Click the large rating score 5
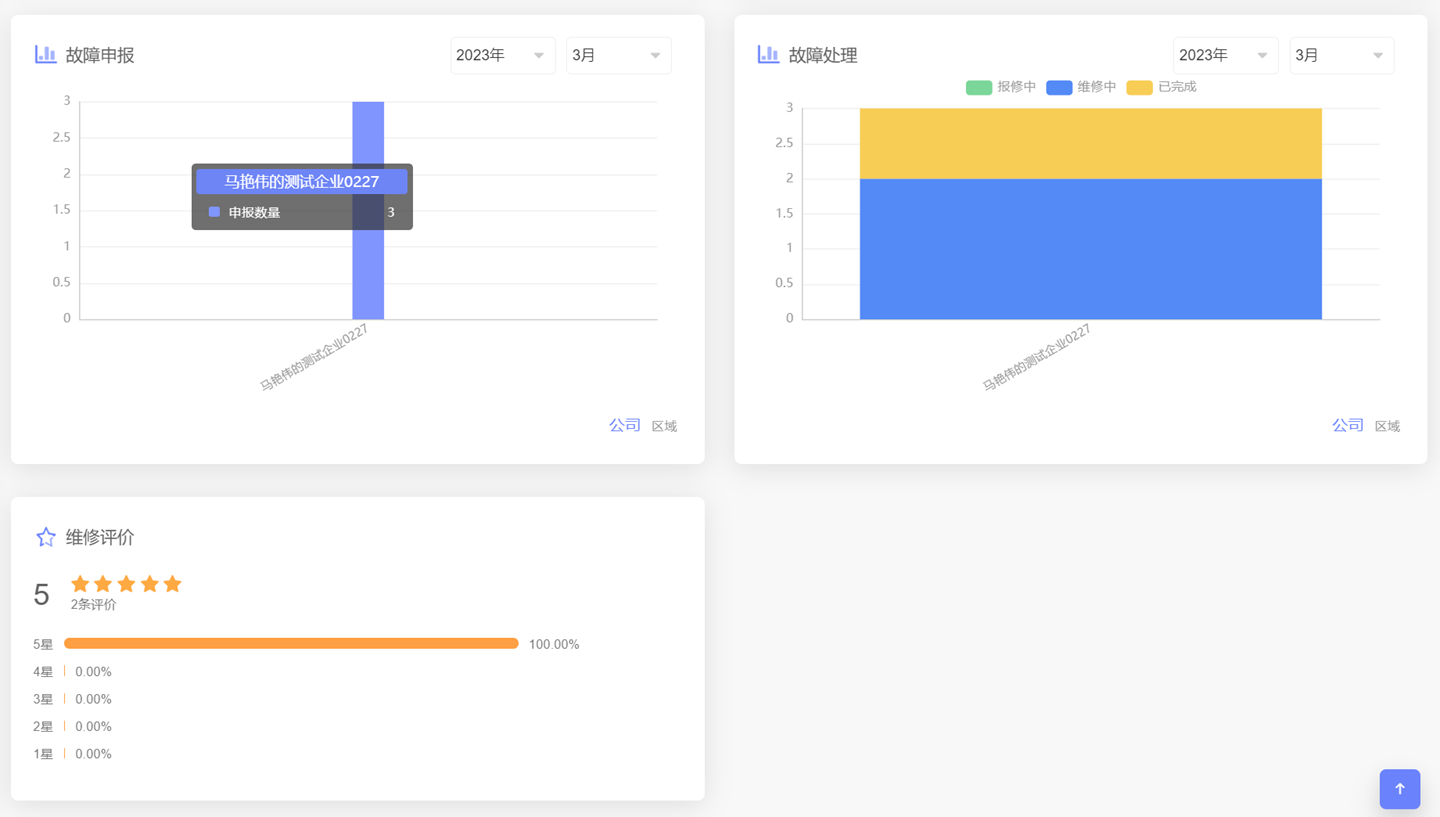 41,595
